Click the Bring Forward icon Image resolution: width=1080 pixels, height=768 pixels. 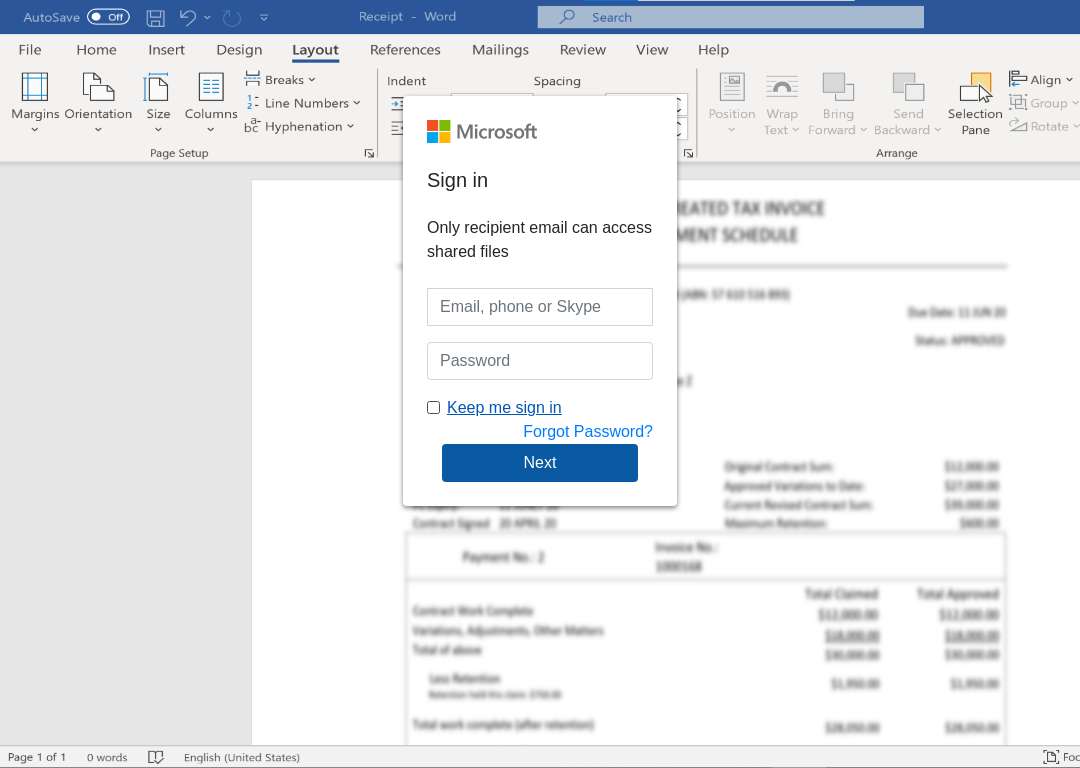(x=838, y=87)
